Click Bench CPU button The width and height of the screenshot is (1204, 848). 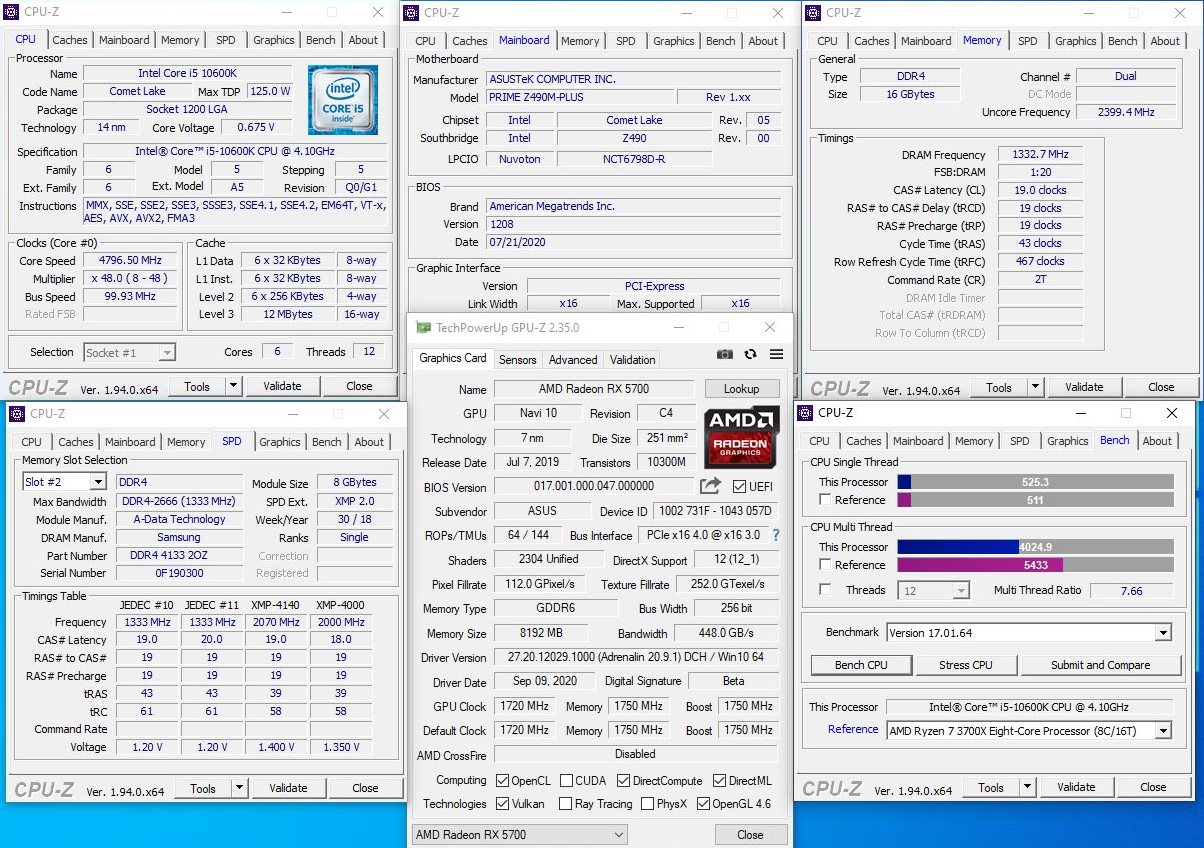tap(861, 665)
